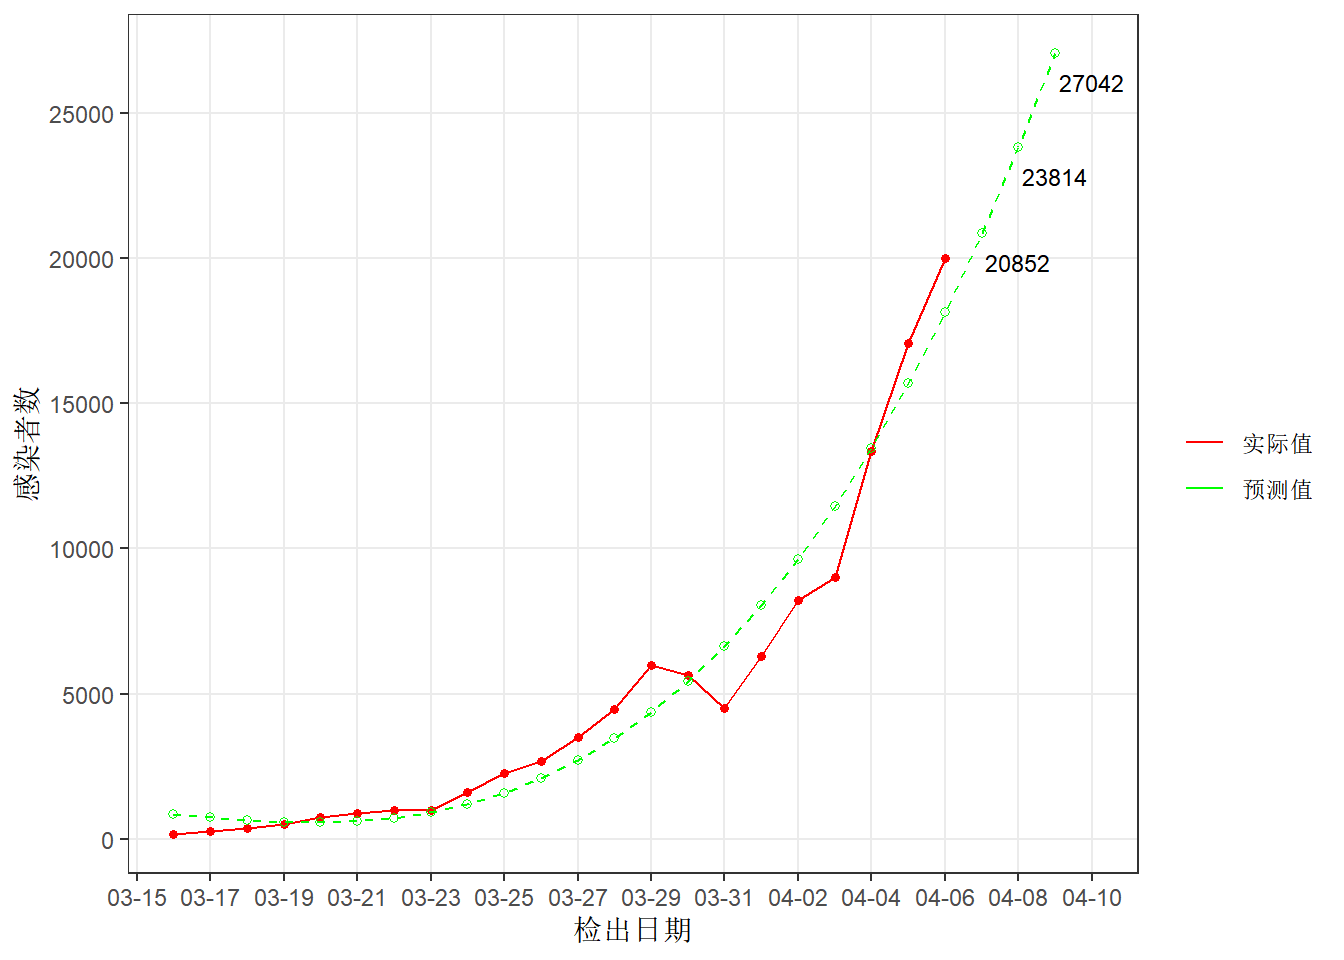Click the 03-31 date tick label

coord(724,898)
